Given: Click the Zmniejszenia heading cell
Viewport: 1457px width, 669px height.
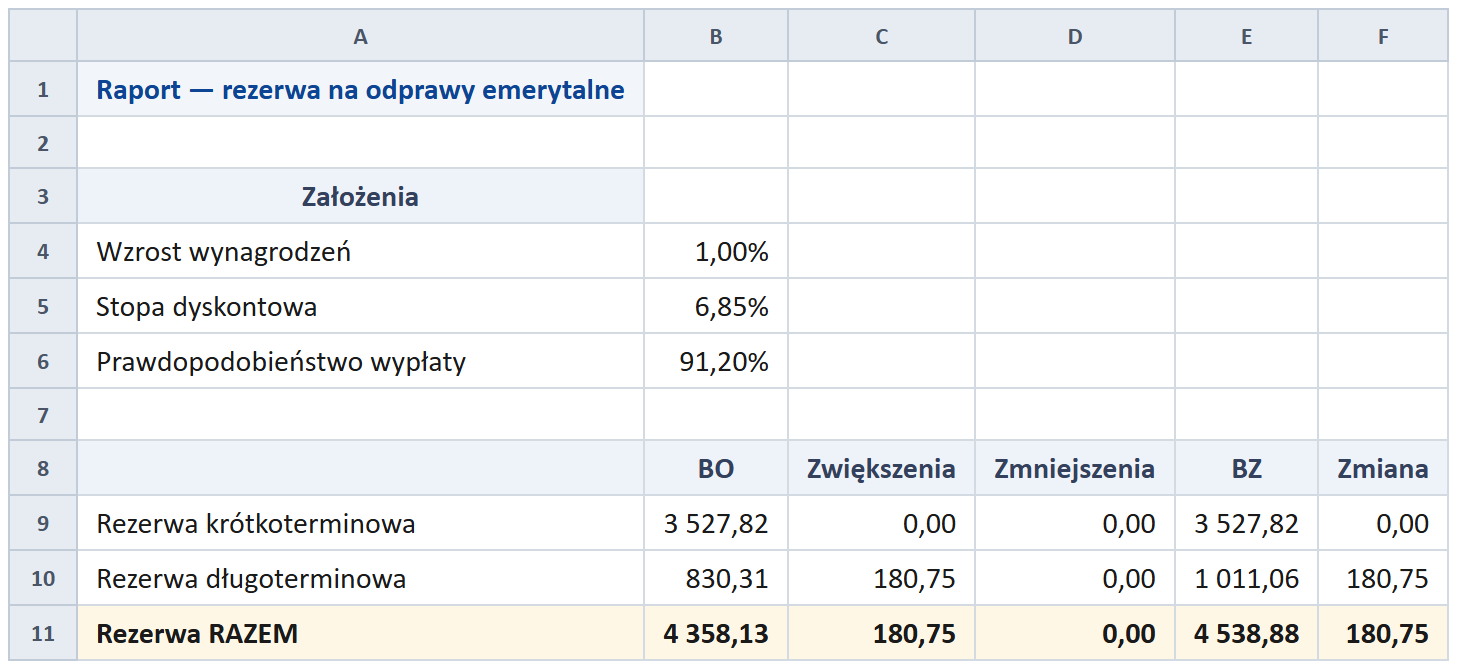Looking at the screenshot, I should coord(1075,468).
